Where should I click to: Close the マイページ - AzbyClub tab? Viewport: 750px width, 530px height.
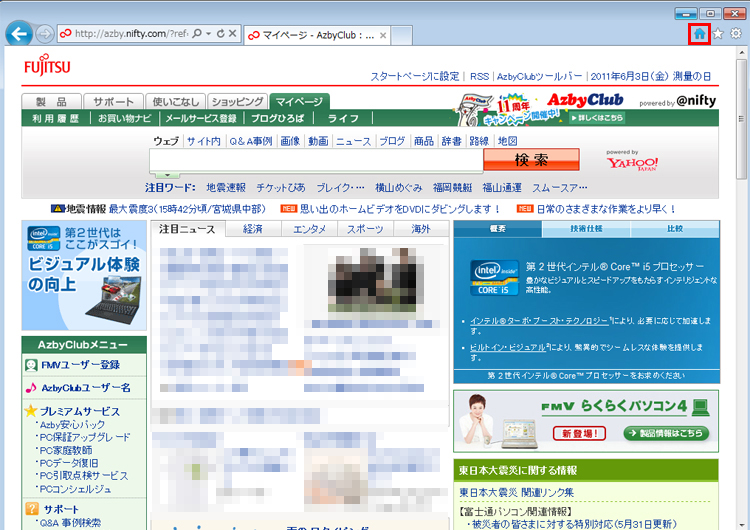(x=383, y=35)
